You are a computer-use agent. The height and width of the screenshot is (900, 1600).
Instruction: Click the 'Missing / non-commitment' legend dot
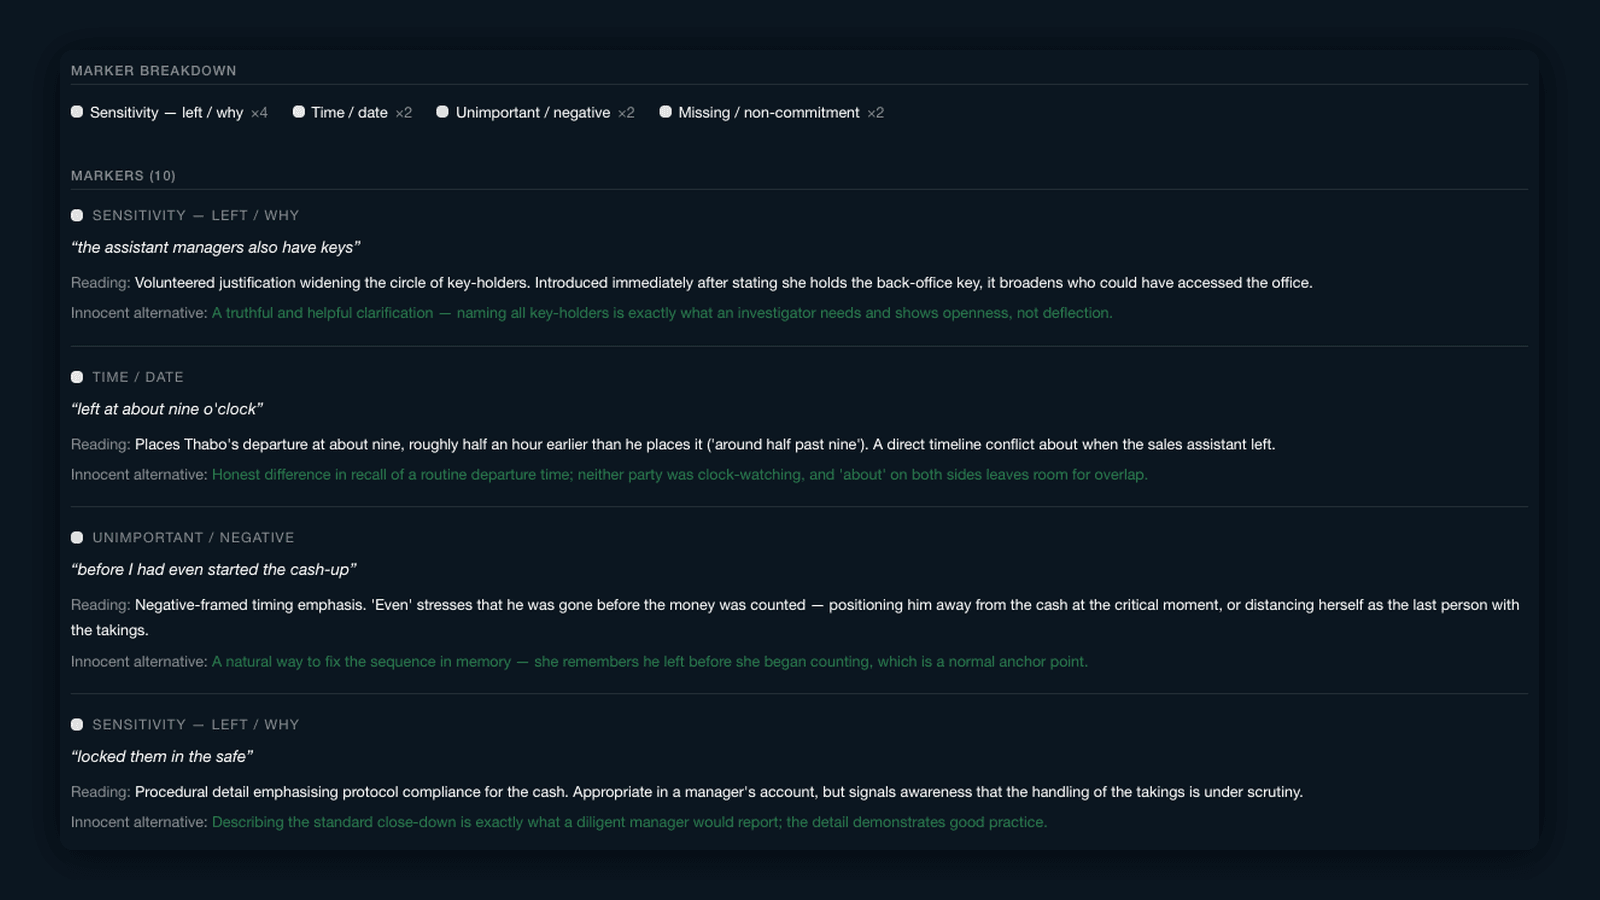point(665,112)
